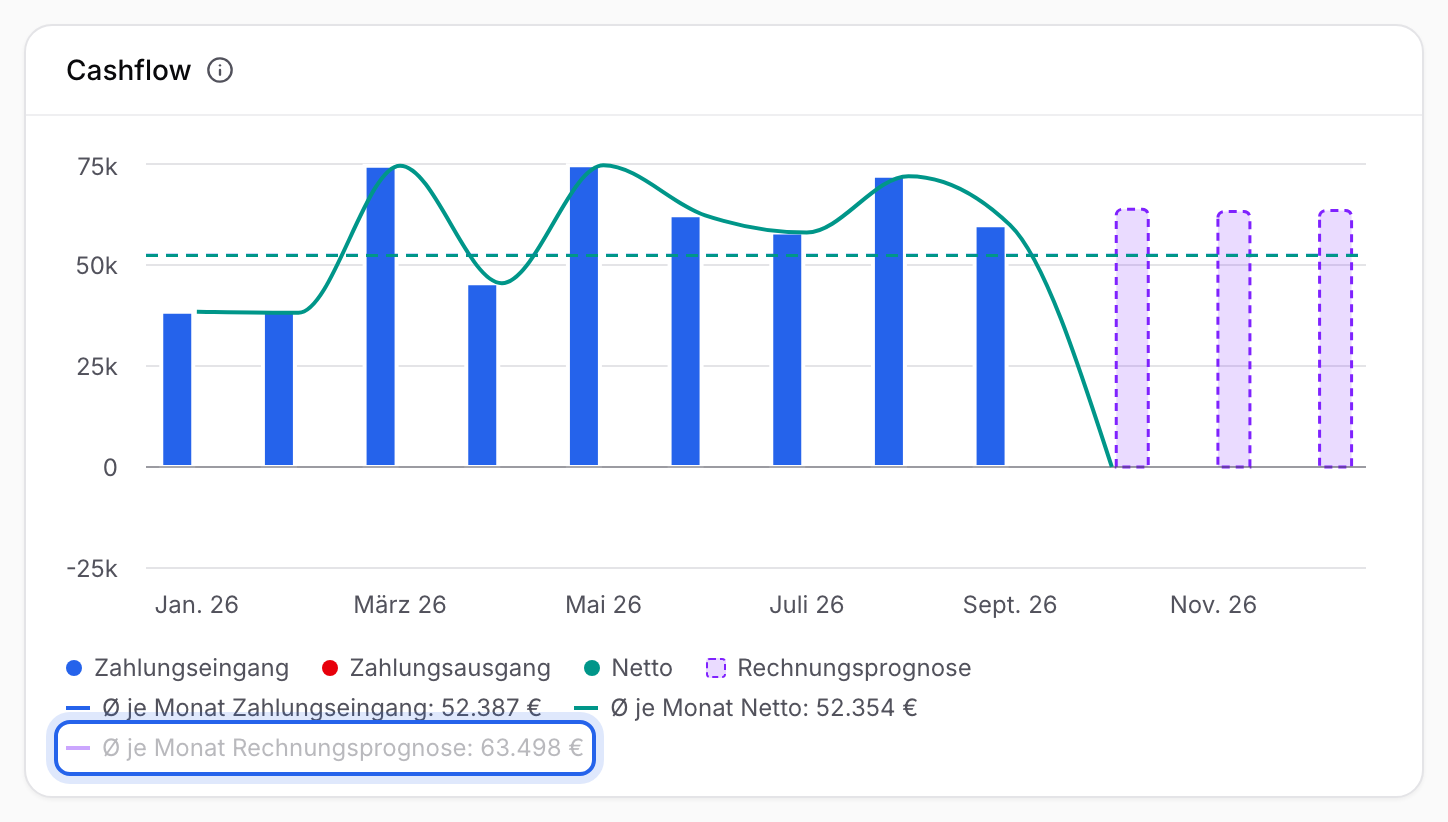
Task: Click the März 26 axis label
Action: point(400,605)
